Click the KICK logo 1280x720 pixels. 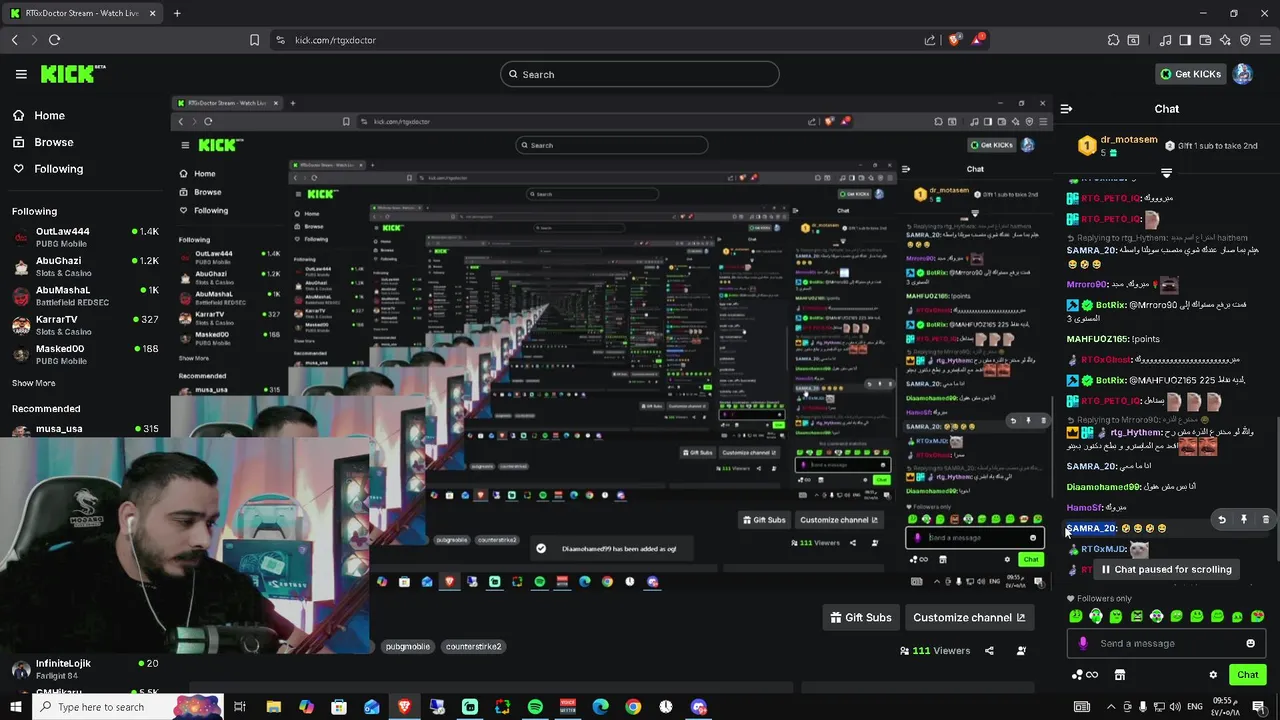(x=72, y=74)
